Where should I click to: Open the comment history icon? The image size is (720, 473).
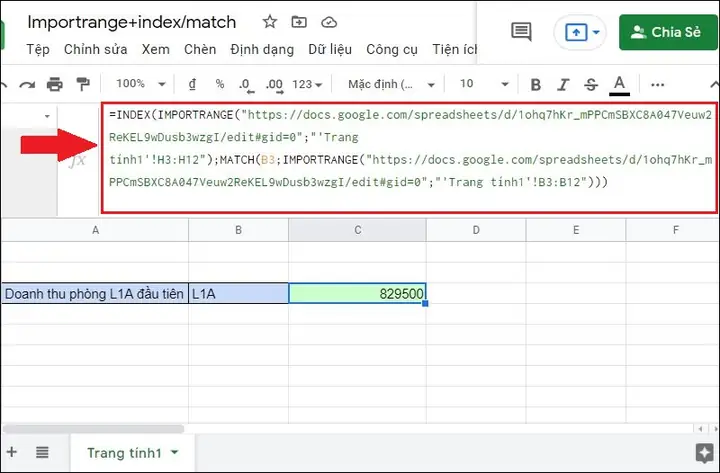[x=521, y=32]
